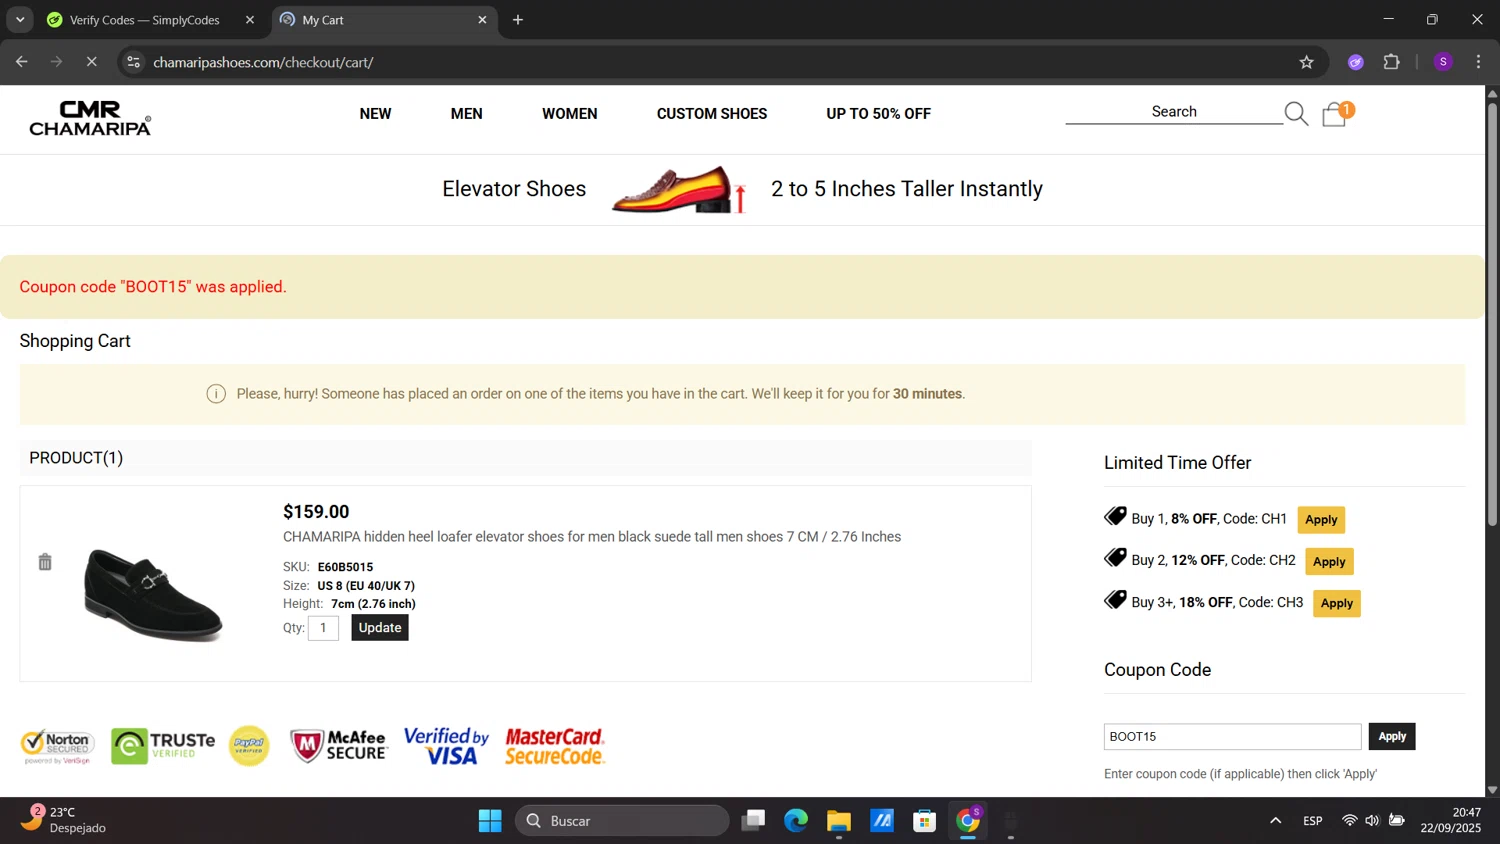Click the Norton Secured badge
Viewport: 1500px width, 844px height.
point(58,747)
